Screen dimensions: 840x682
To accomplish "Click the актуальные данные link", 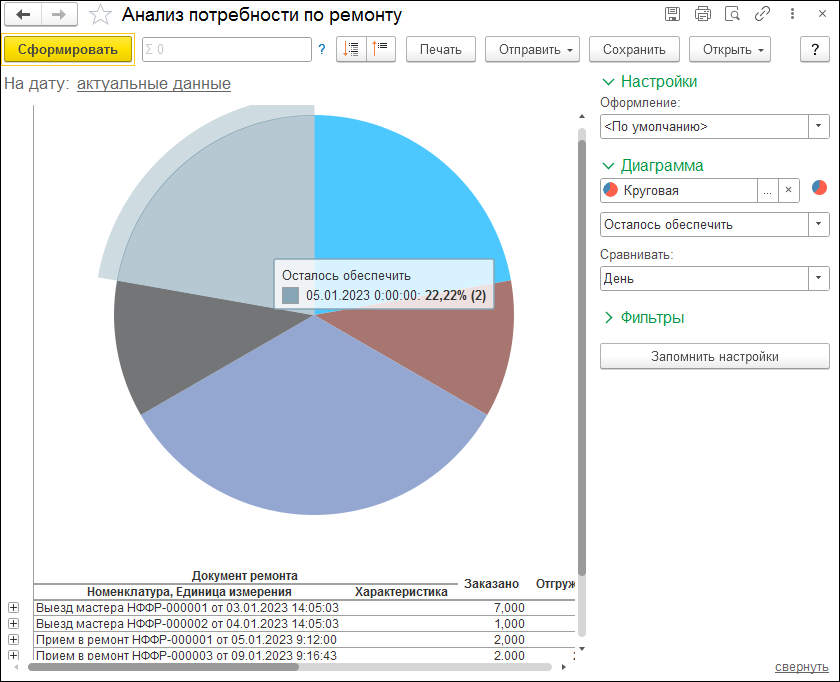I will click(154, 84).
